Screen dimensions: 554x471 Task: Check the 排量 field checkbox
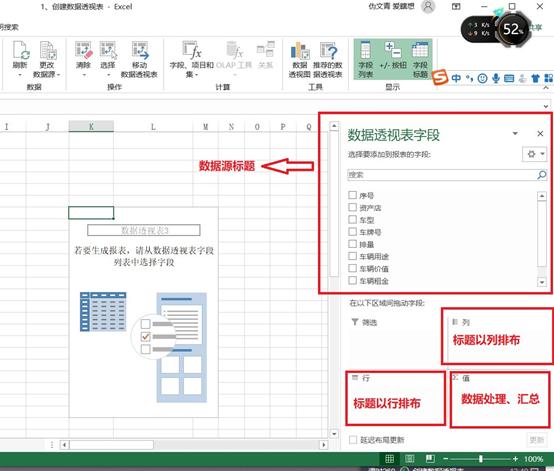(x=352, y=244)
